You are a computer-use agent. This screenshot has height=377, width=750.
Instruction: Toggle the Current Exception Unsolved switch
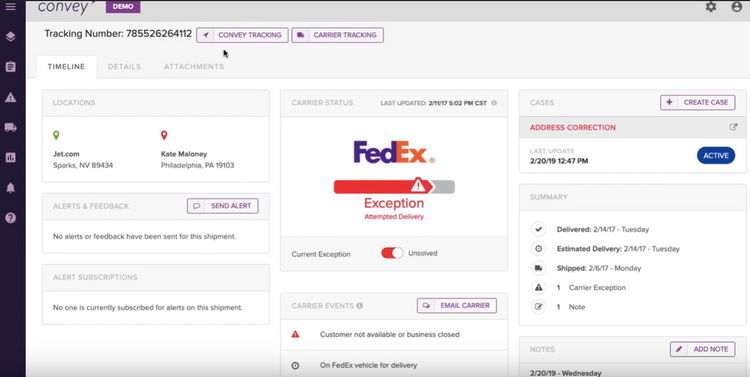pos(392,253)
